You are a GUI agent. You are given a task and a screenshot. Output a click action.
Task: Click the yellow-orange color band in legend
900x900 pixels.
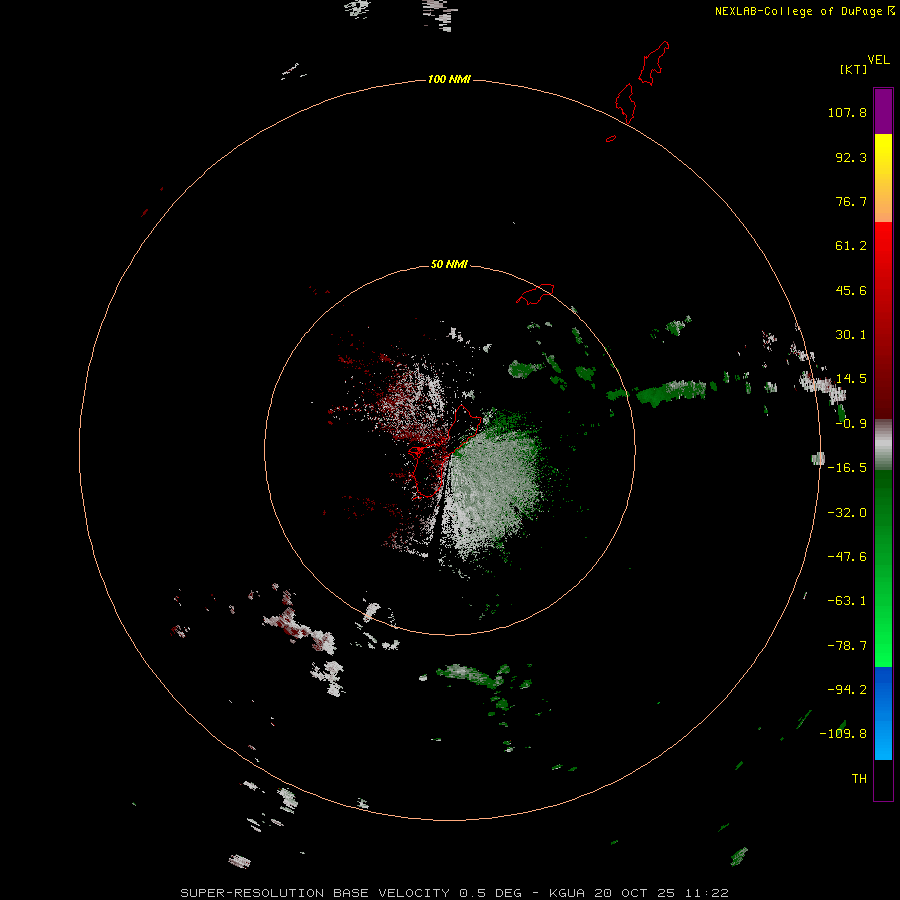click(x=883, y=178)
